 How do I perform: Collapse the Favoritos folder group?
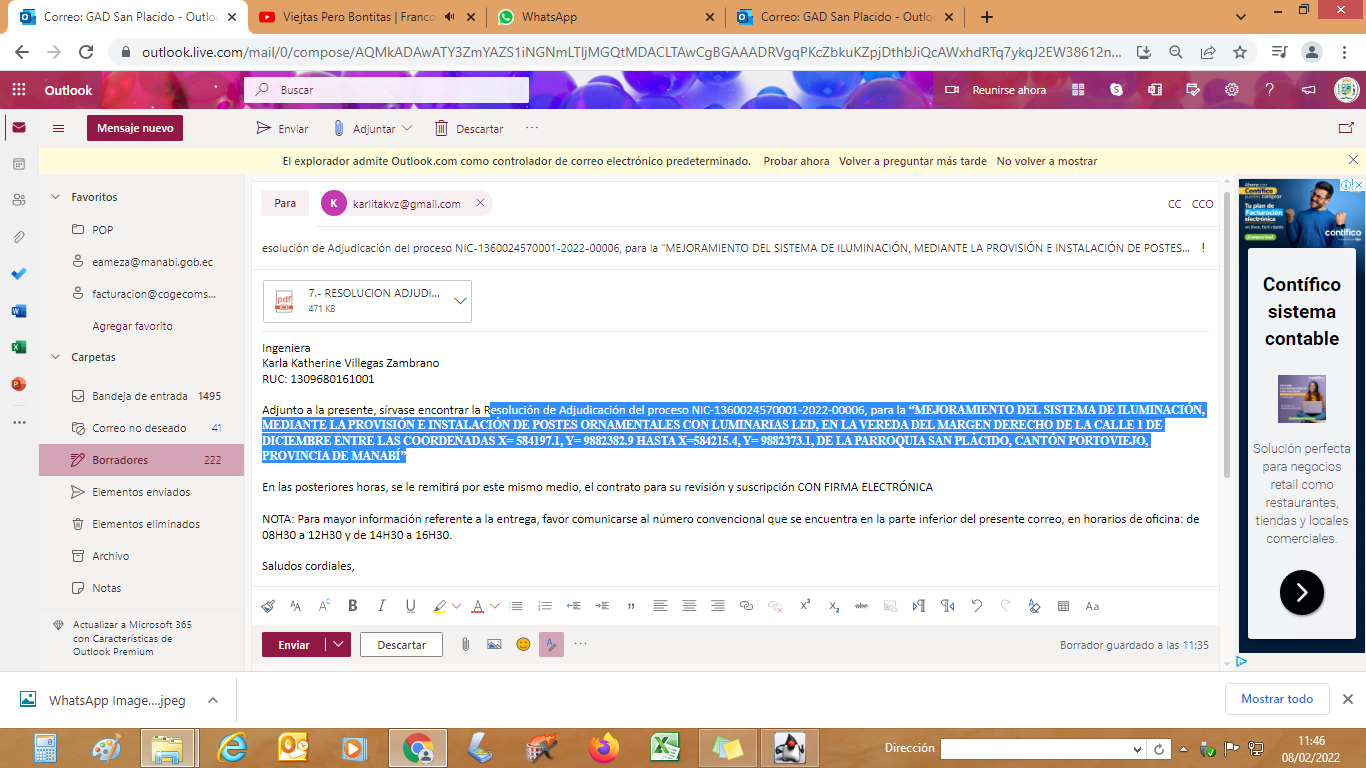pyautogui.click(x=55, y=197)
